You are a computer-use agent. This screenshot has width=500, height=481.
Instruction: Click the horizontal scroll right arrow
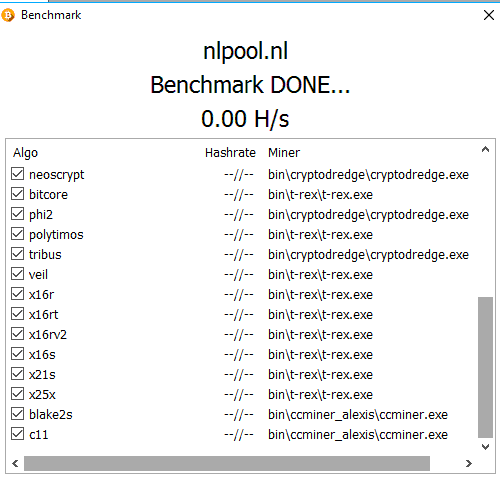(x=469, y=463)
